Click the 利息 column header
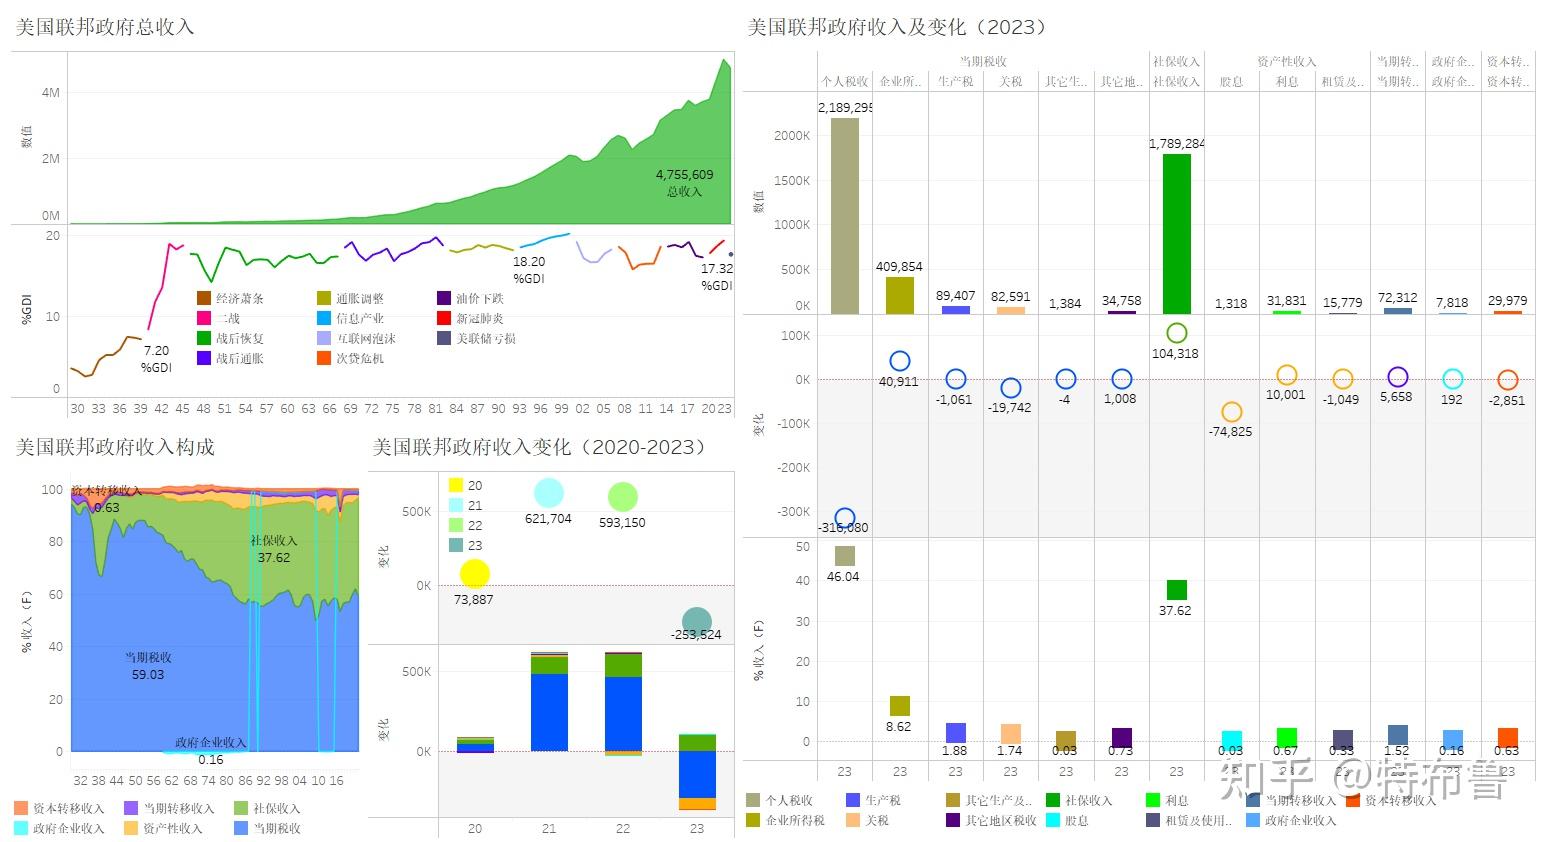This screenshot has width=1548, height=842. (1288, 82)
